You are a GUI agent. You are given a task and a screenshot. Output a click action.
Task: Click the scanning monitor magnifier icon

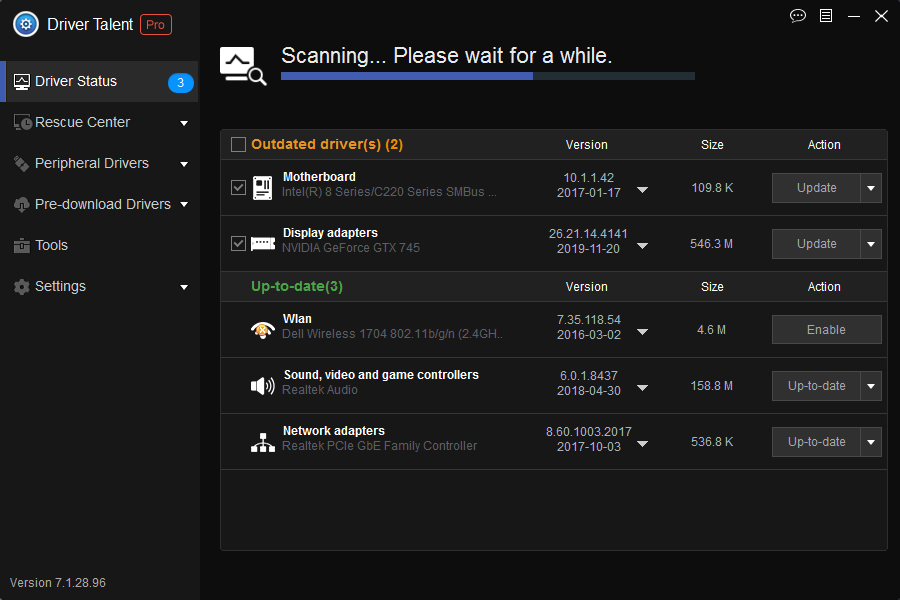(243, 66)
